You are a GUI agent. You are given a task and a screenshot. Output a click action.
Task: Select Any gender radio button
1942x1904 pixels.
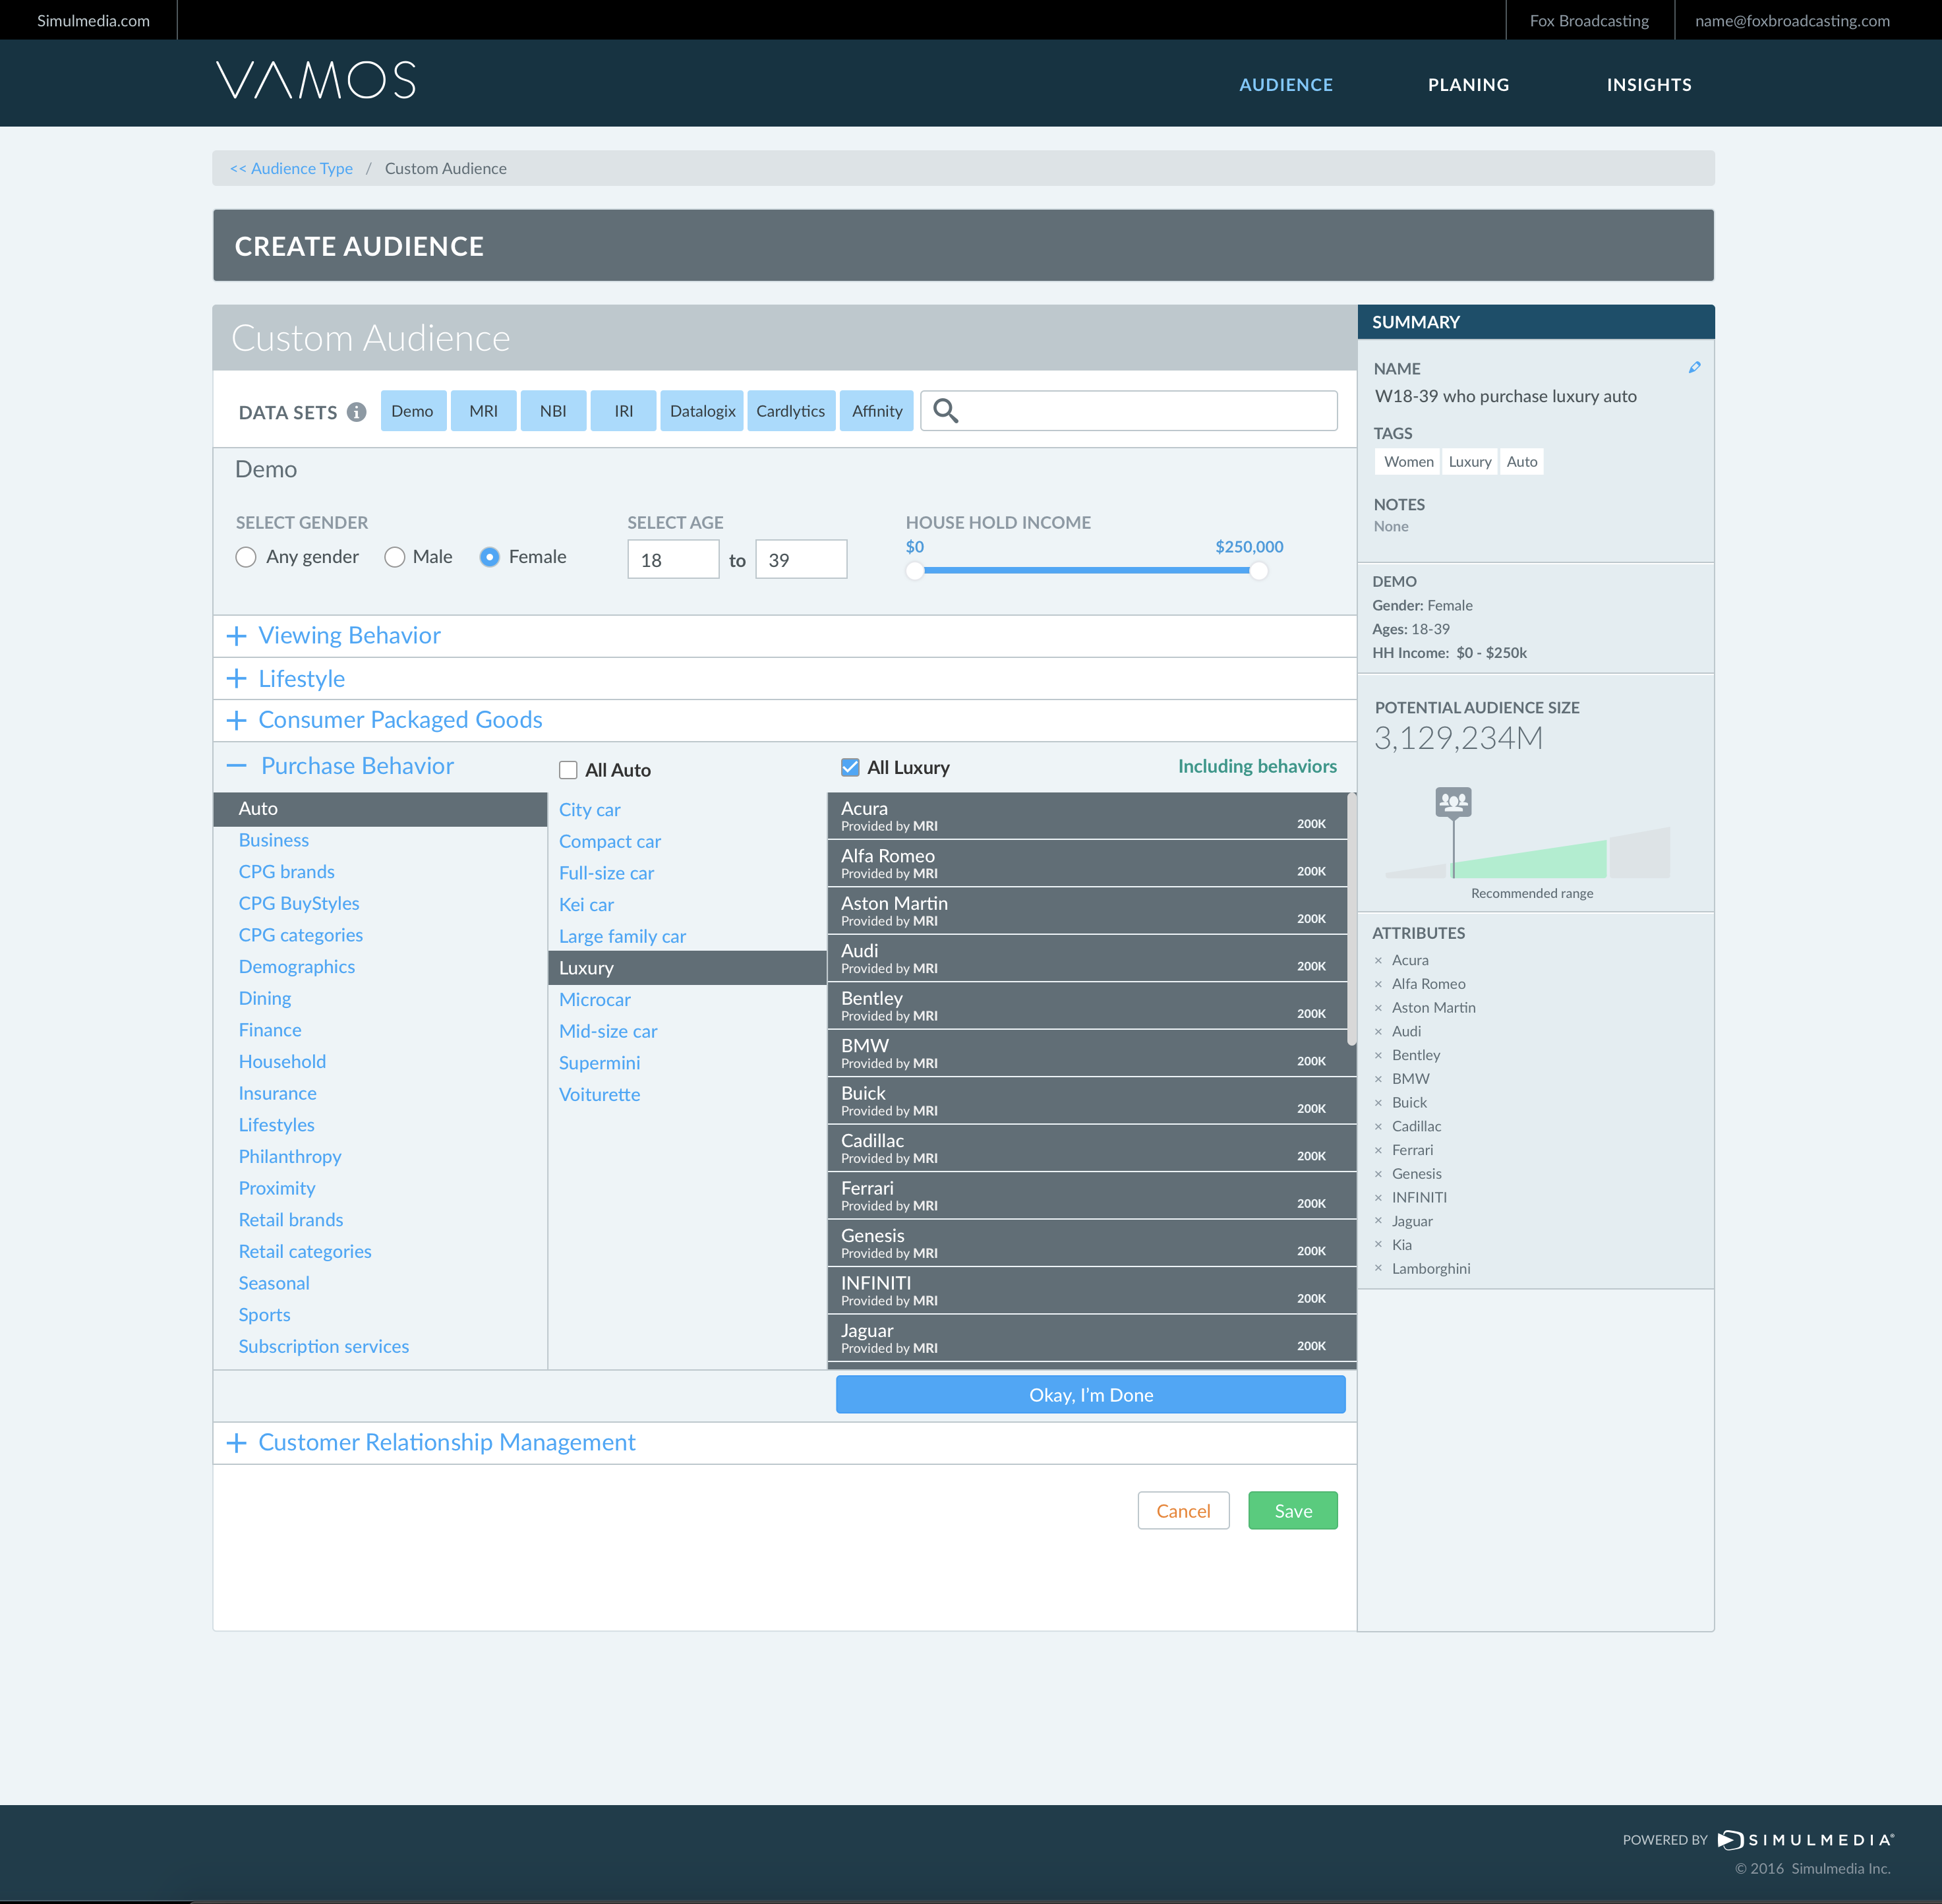pos(246,557)
